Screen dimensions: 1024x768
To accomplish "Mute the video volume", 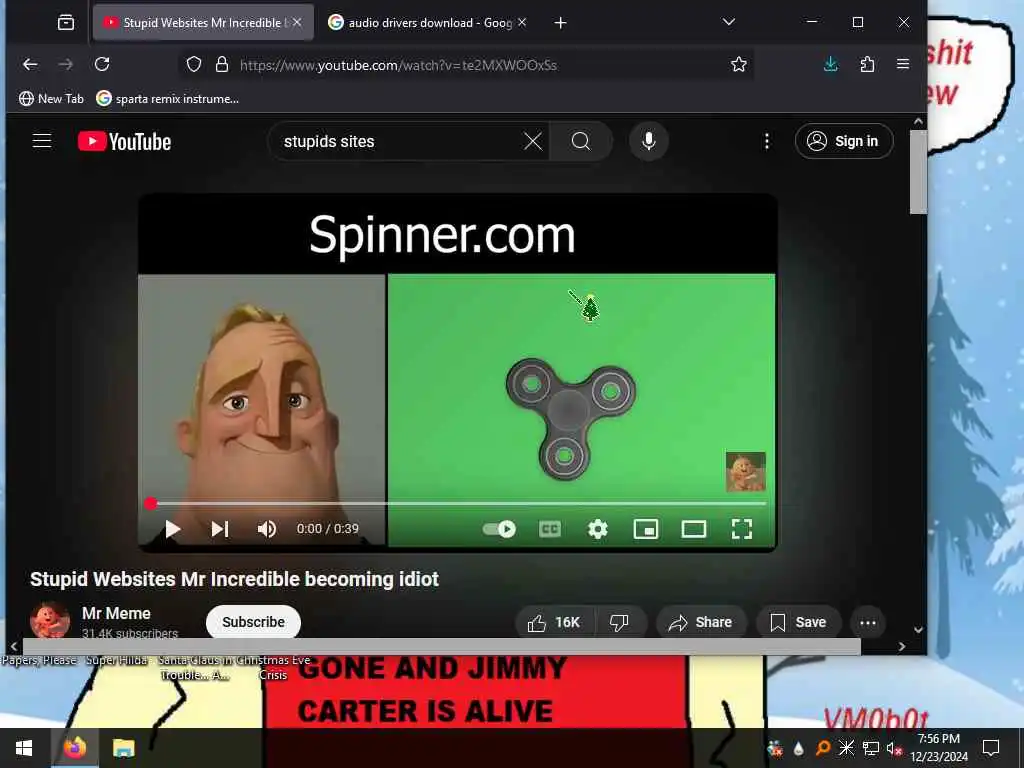I will 266,529.
